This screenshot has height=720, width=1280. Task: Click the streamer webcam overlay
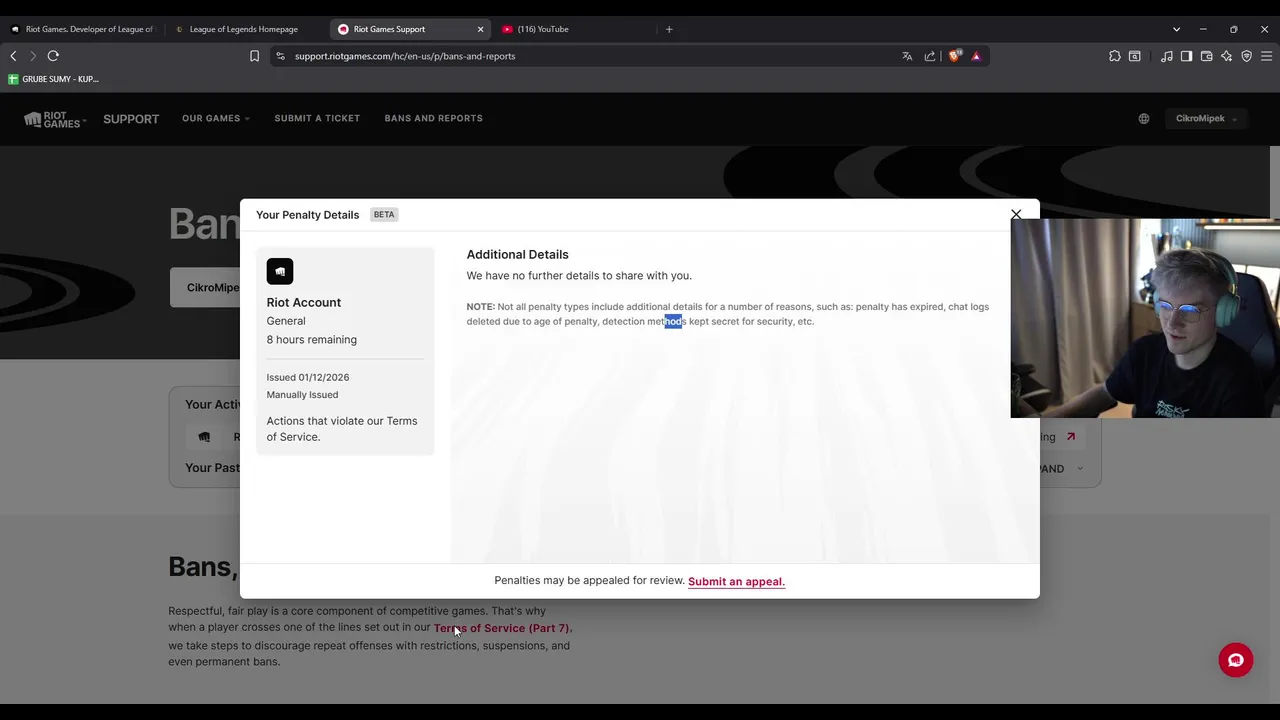[x=1145, y=318]
